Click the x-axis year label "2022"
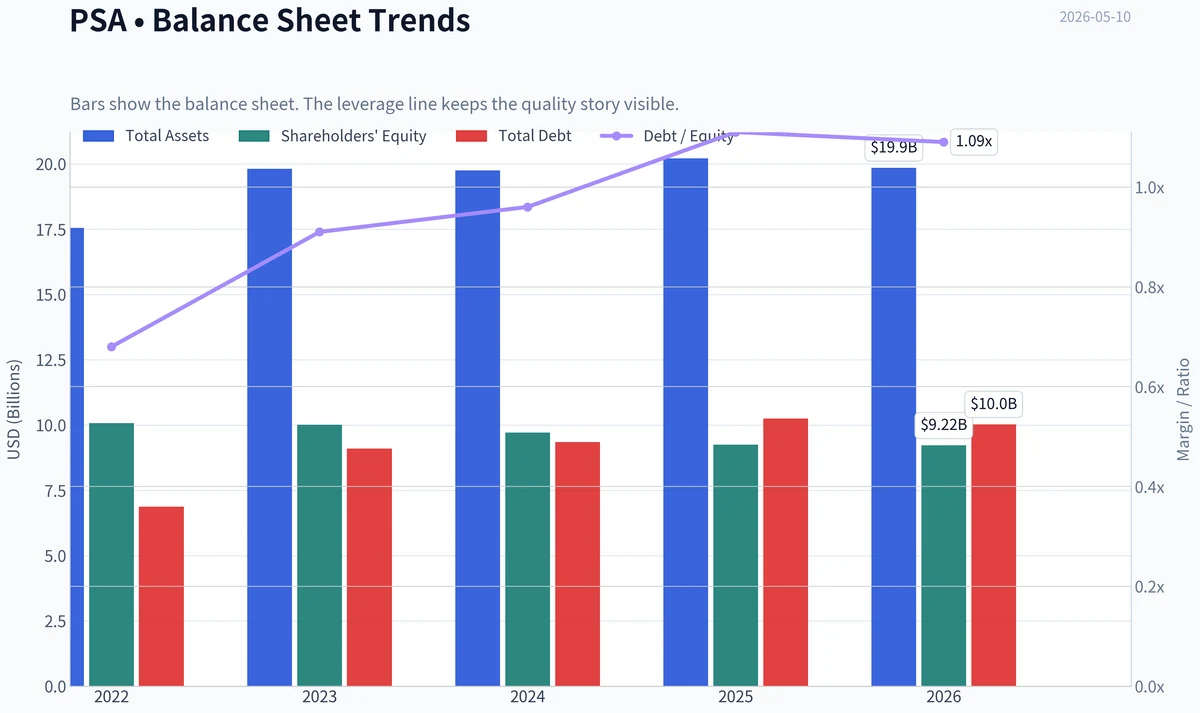The height and width of the screenshot is (713, 1200). 112,697
